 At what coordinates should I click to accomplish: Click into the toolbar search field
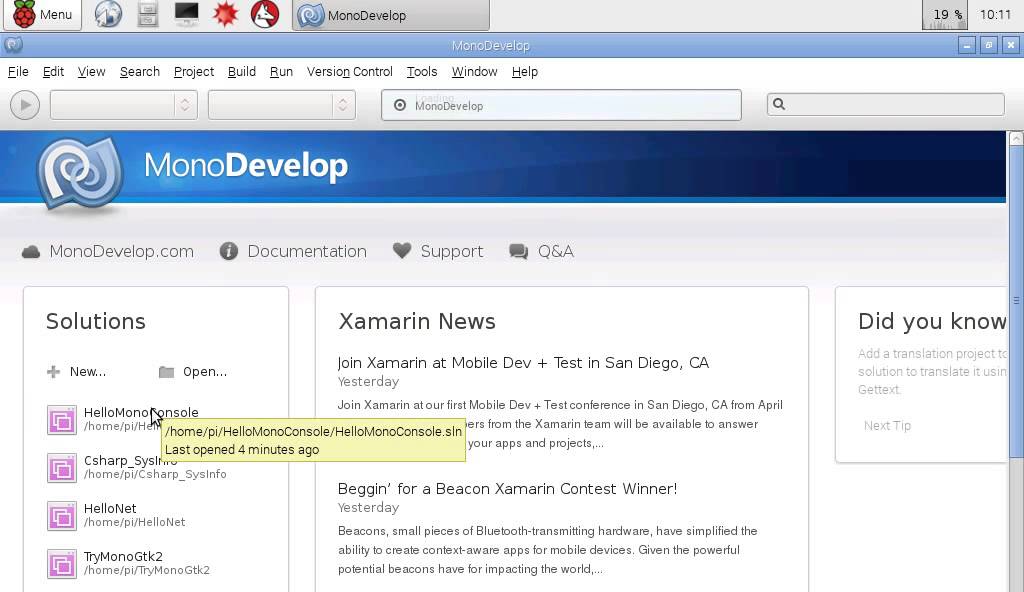click(886, 105)
